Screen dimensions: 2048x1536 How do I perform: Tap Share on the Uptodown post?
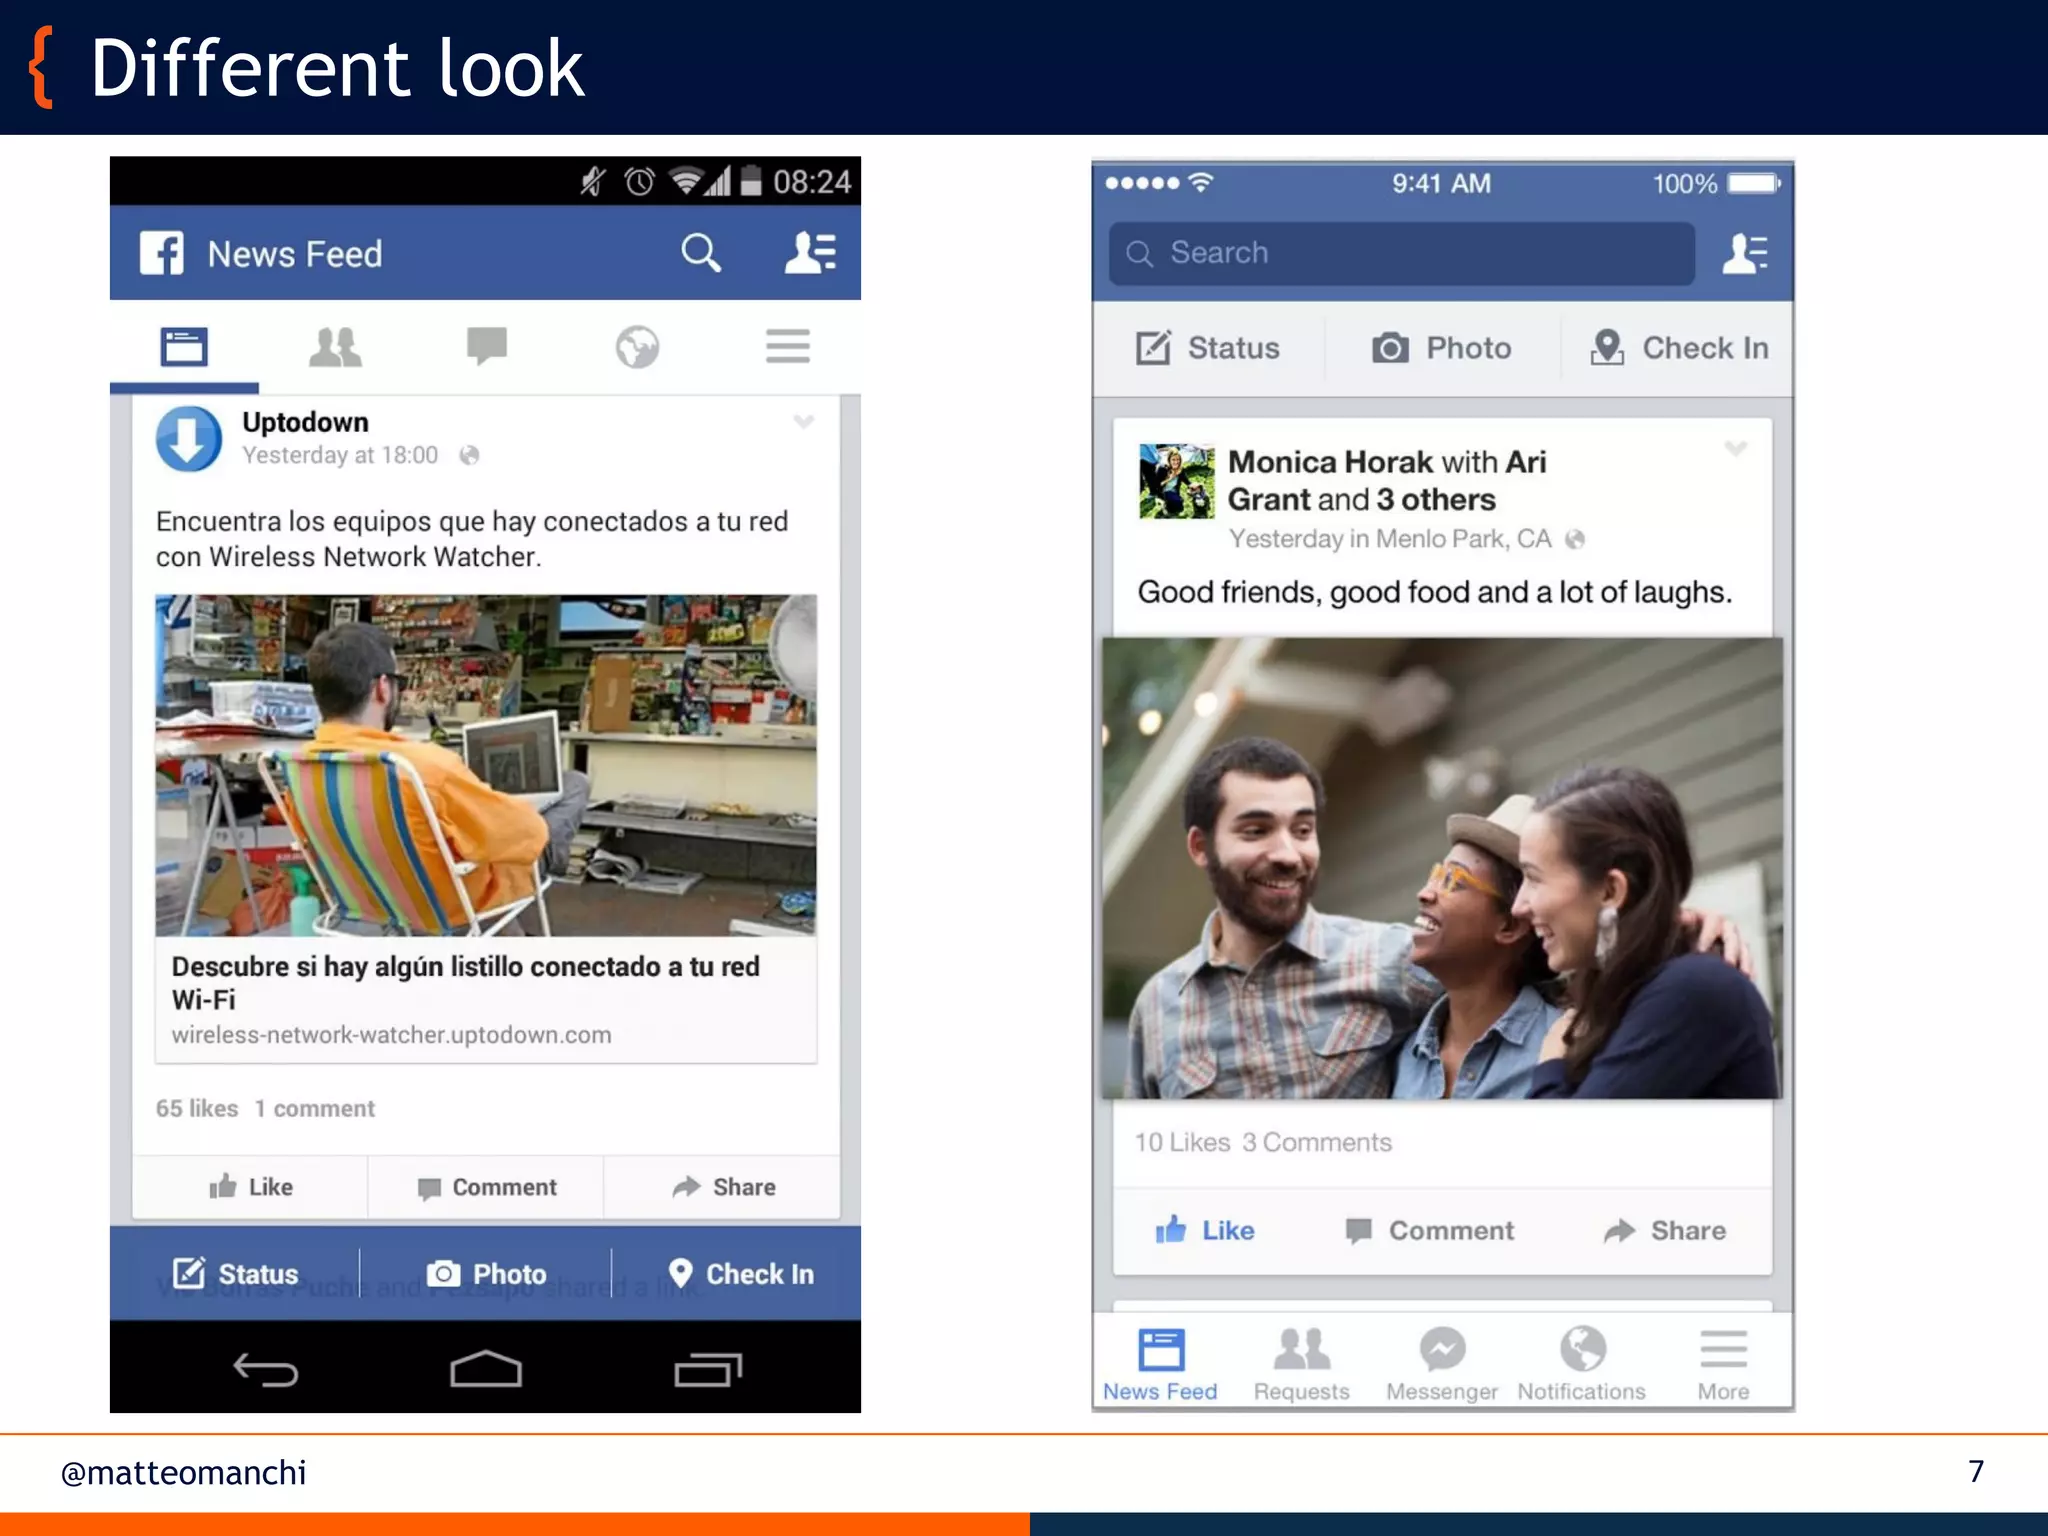click(x=724, y=1187)
